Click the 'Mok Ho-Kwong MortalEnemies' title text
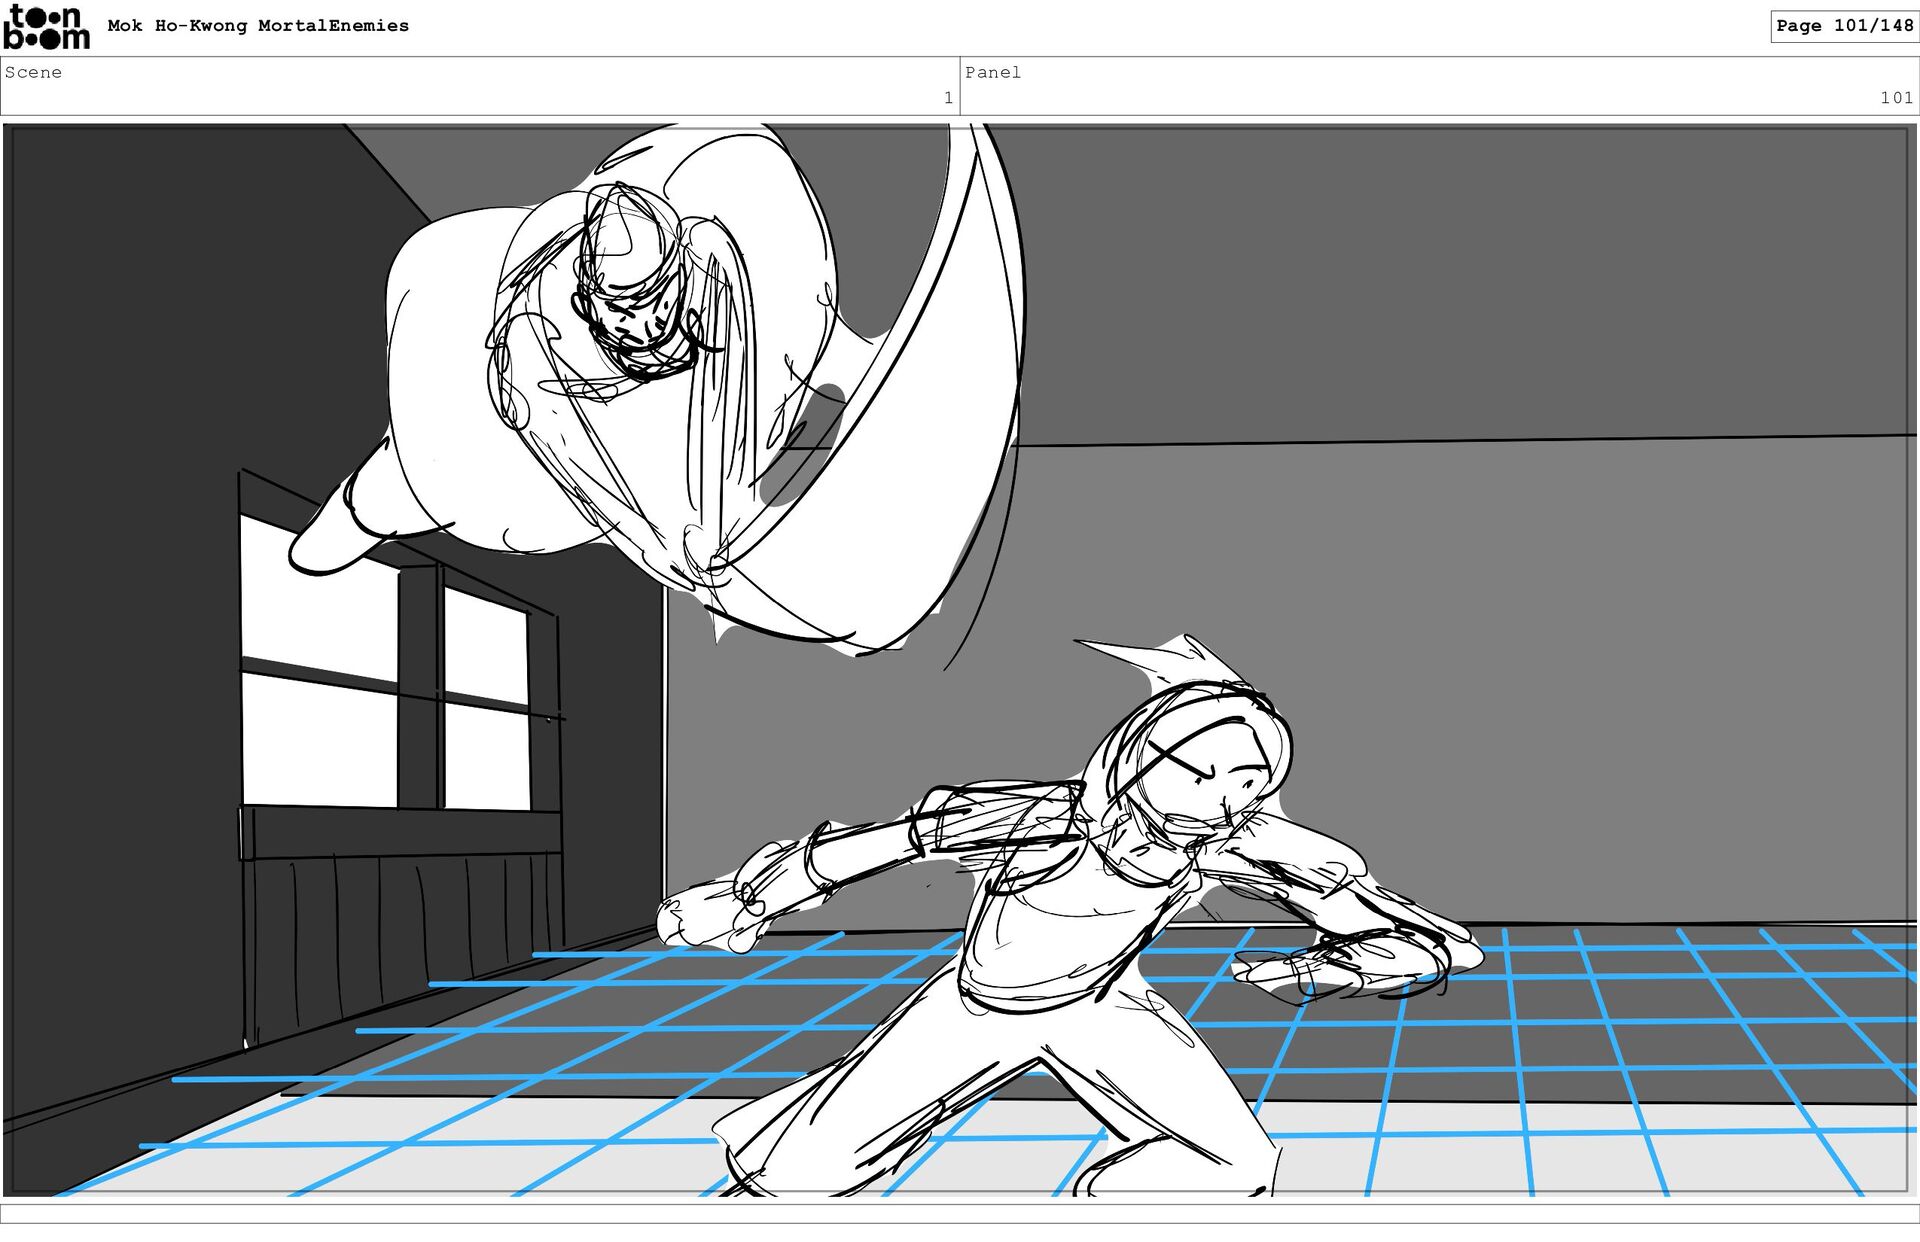The width and height of the screenshot is (1920, 1242). [x=258, y=26]
